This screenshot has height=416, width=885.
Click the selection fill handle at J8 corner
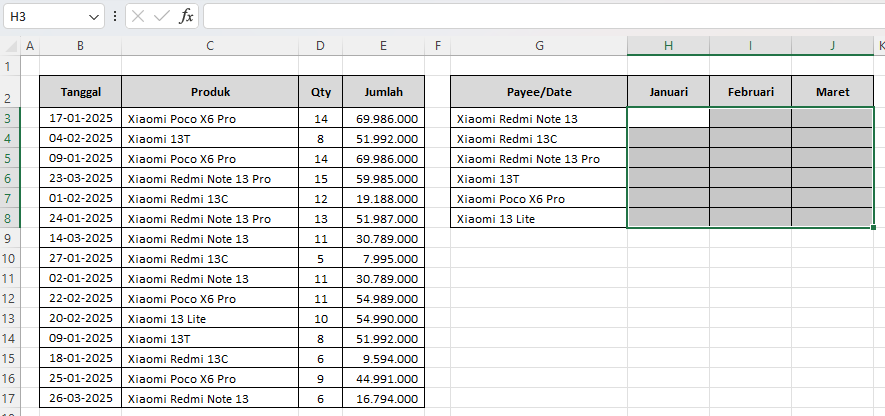[874, 227]
